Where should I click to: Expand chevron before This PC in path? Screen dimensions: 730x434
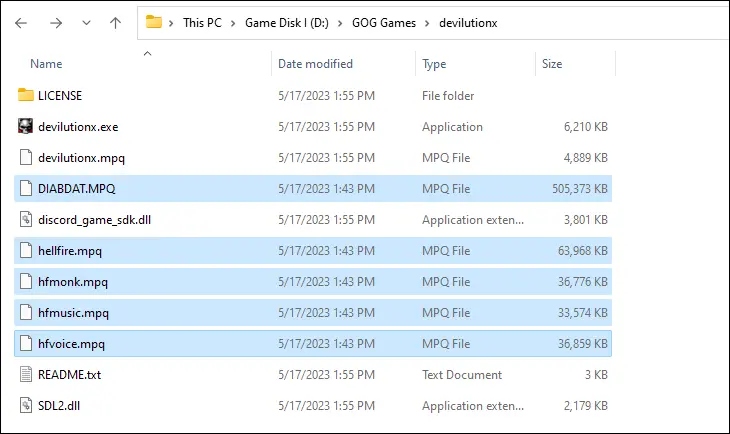(171, 23)
